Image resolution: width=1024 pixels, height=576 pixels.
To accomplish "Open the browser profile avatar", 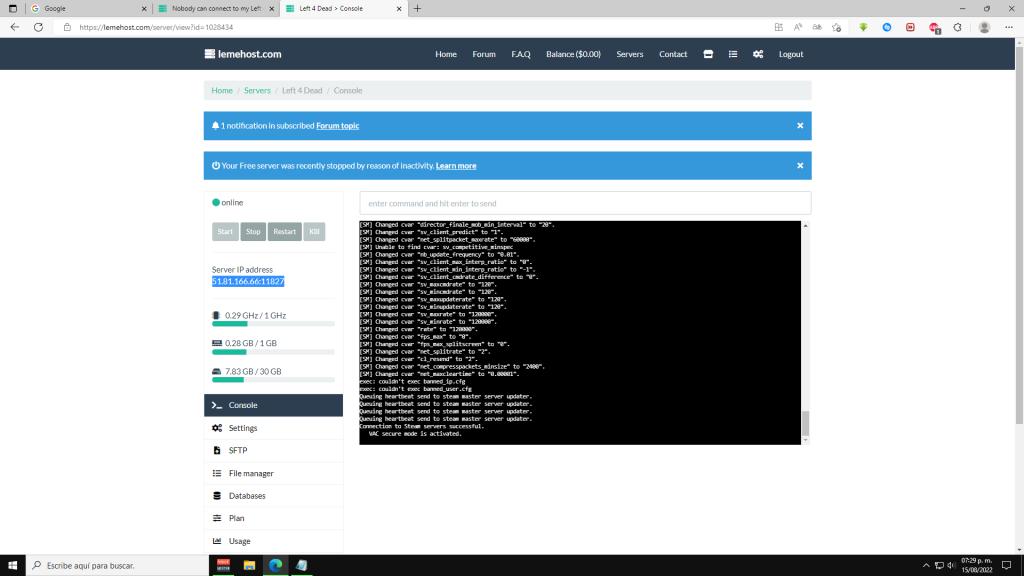I will pyautogui.click(x=984, y=27).
